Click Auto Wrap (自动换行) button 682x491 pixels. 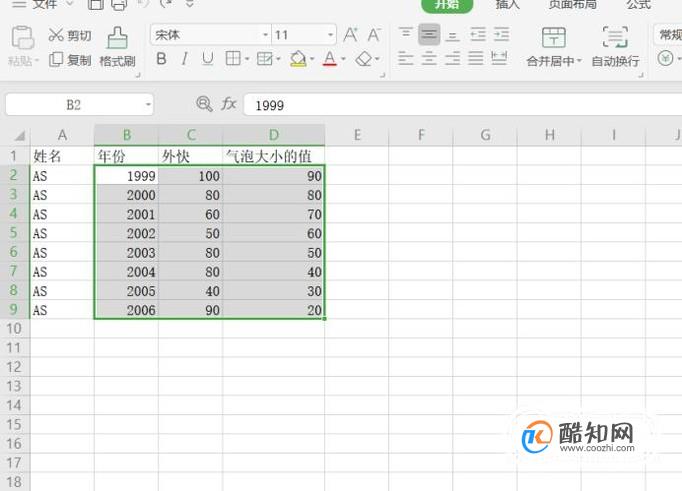615,47
